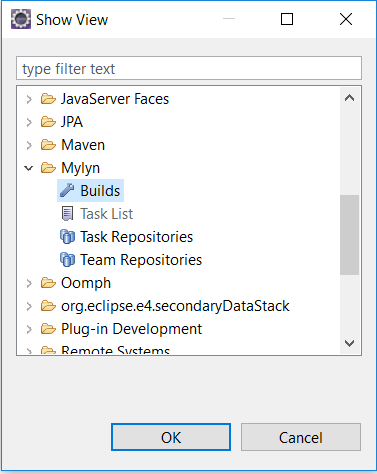Click the Eclipse icon in title bar
Viewport: 377px width, 474px height.
(x=21, y=19)
